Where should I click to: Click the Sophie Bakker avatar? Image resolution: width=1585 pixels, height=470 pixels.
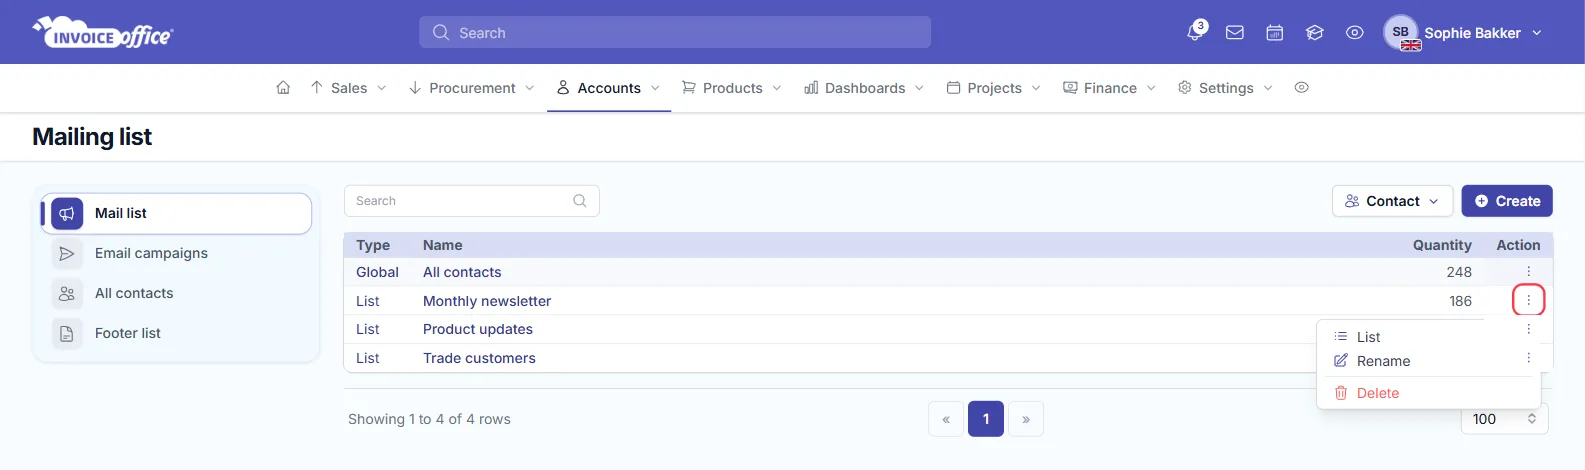[x=1401, y=32]
